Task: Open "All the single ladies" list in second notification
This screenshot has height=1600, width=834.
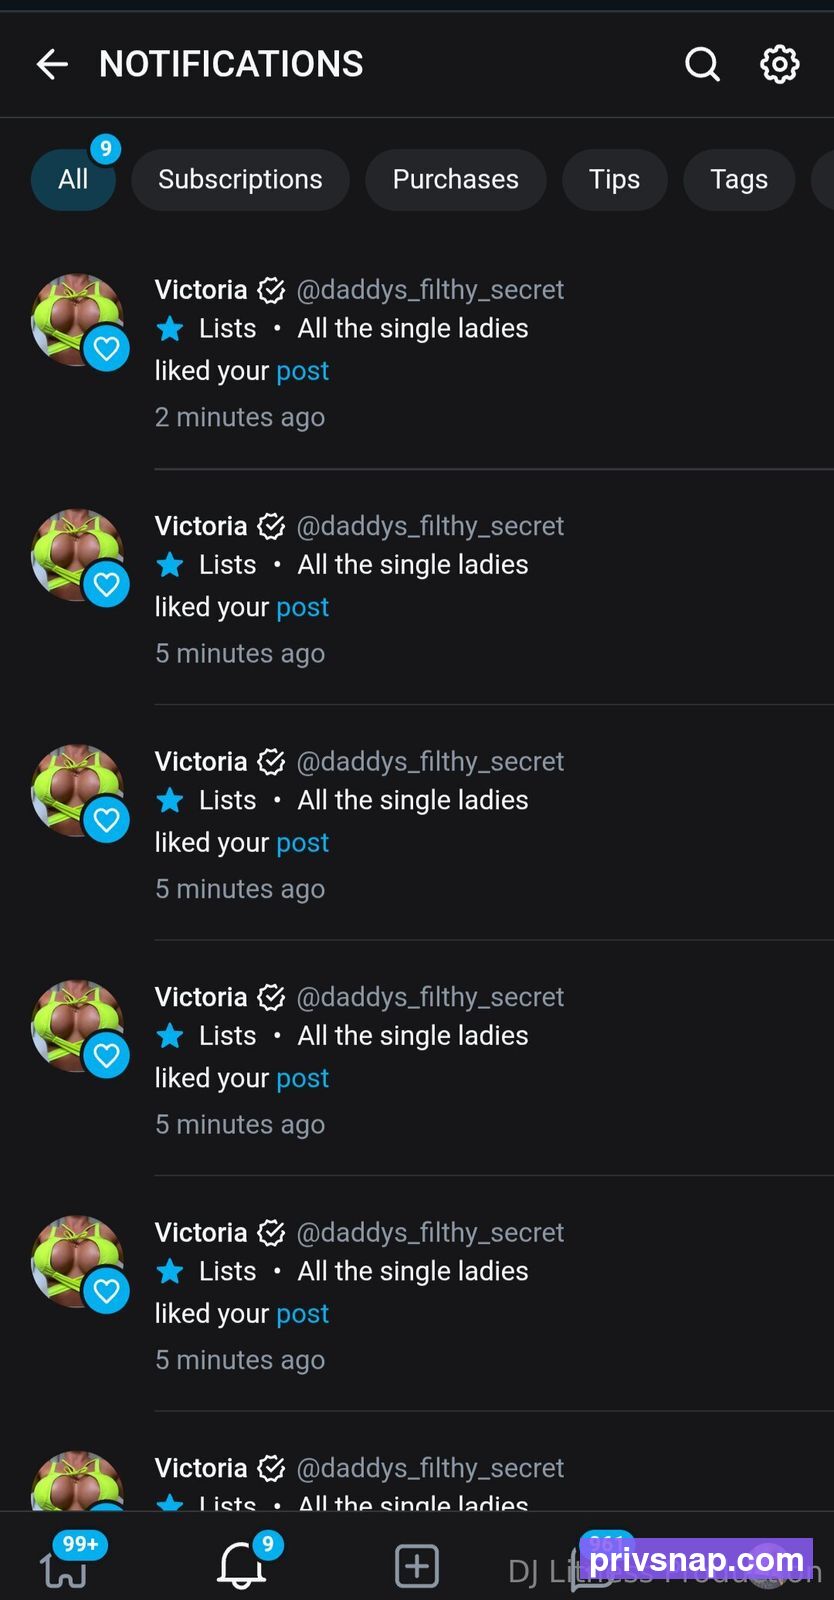Action: pyautogui.click(x=413, y=565)
